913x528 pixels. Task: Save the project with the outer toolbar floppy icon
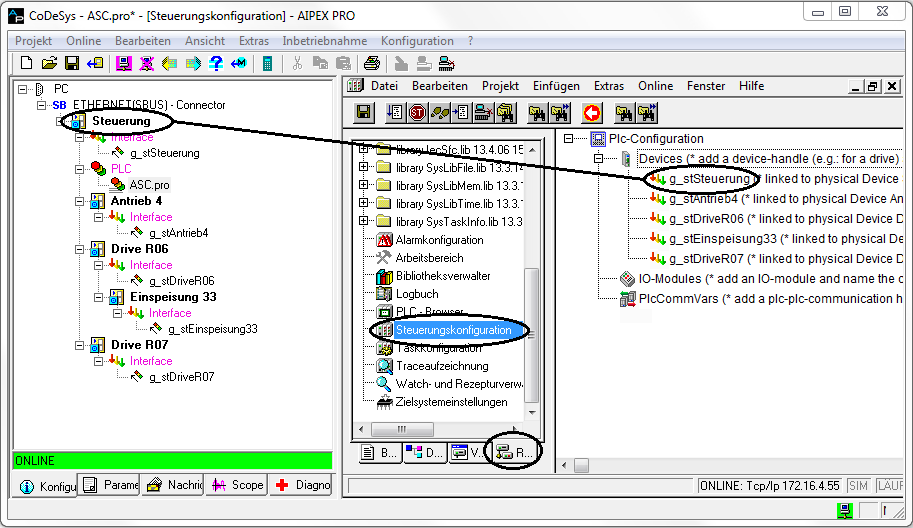coord(72,63)
